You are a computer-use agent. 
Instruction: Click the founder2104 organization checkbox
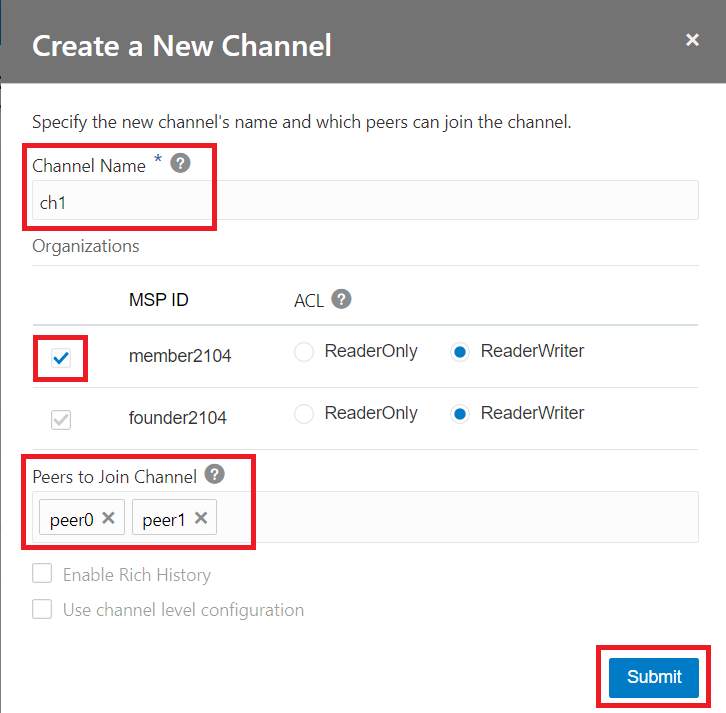(x=61, y=420)
